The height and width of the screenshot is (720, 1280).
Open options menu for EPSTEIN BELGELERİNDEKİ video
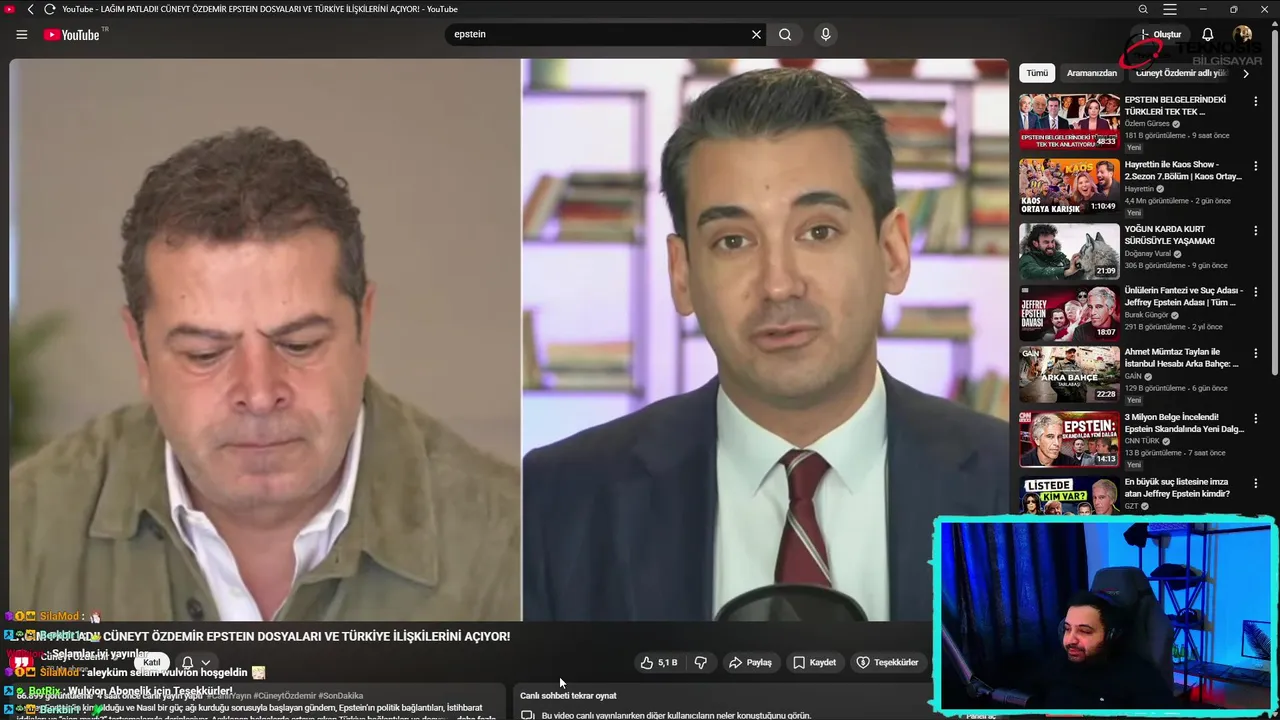[1256, 101]
